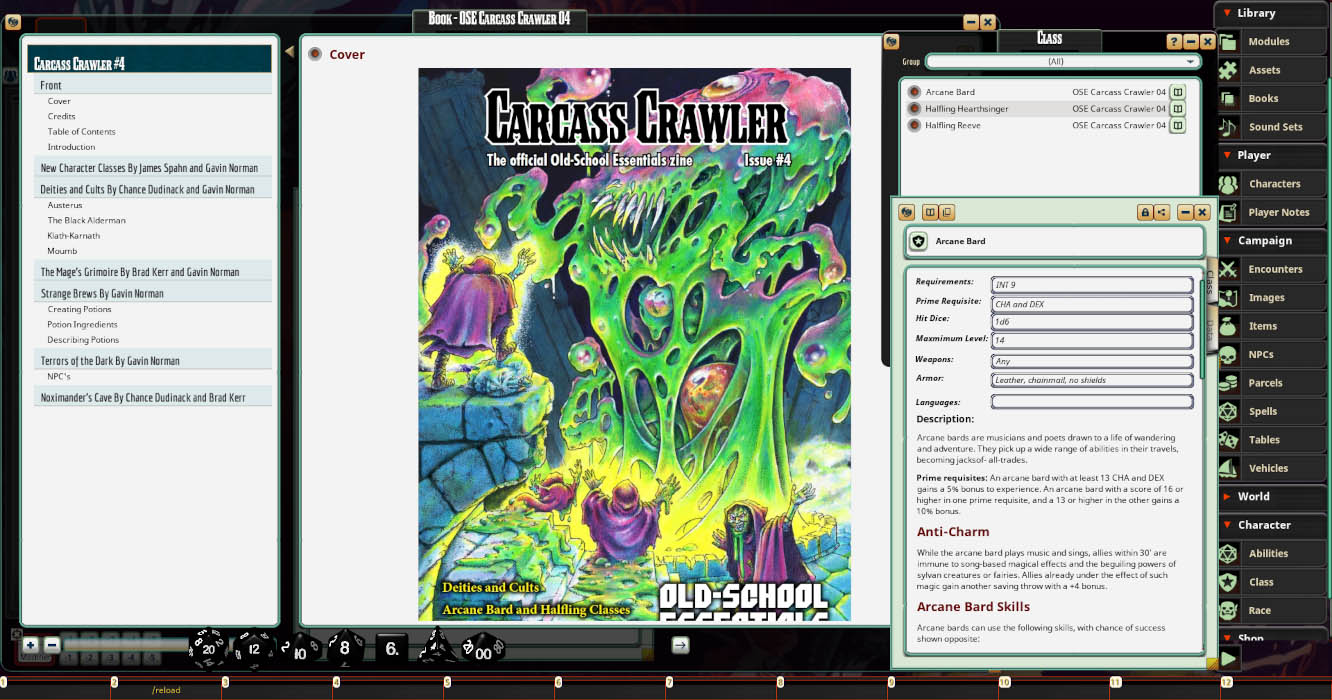
Task: Open Items under Campaign
Action: pyautogui.click(x=1272, y=326)
